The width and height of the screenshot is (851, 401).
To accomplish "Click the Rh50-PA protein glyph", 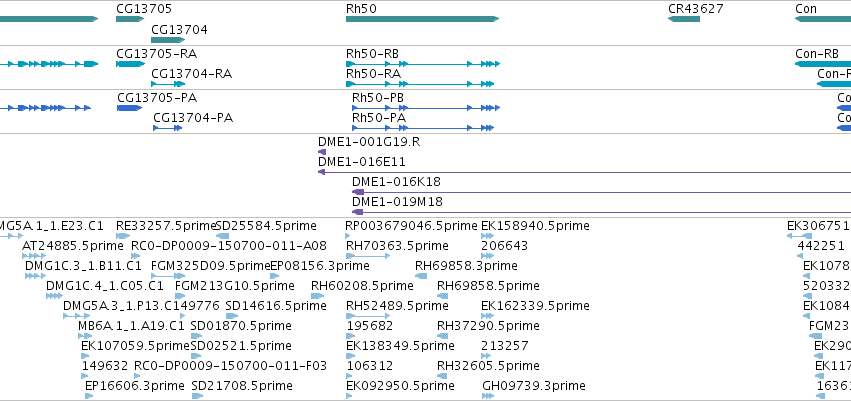I will 423,128.
